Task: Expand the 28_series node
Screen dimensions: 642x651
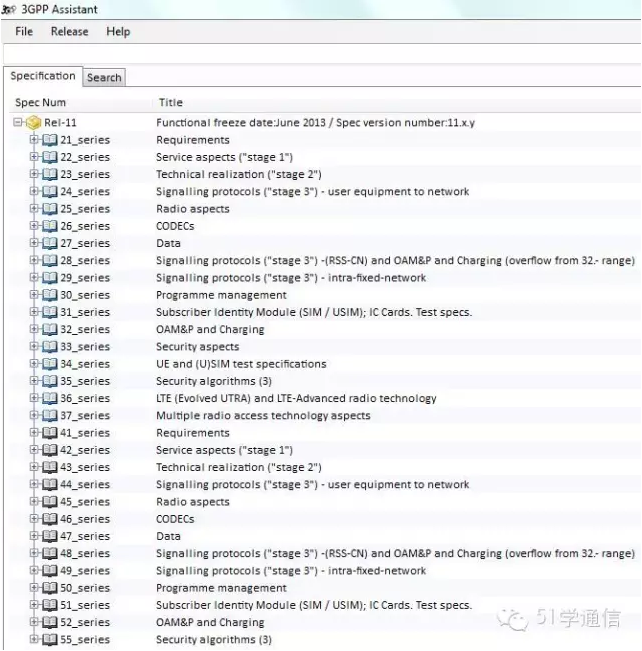Action: point(34,260)
